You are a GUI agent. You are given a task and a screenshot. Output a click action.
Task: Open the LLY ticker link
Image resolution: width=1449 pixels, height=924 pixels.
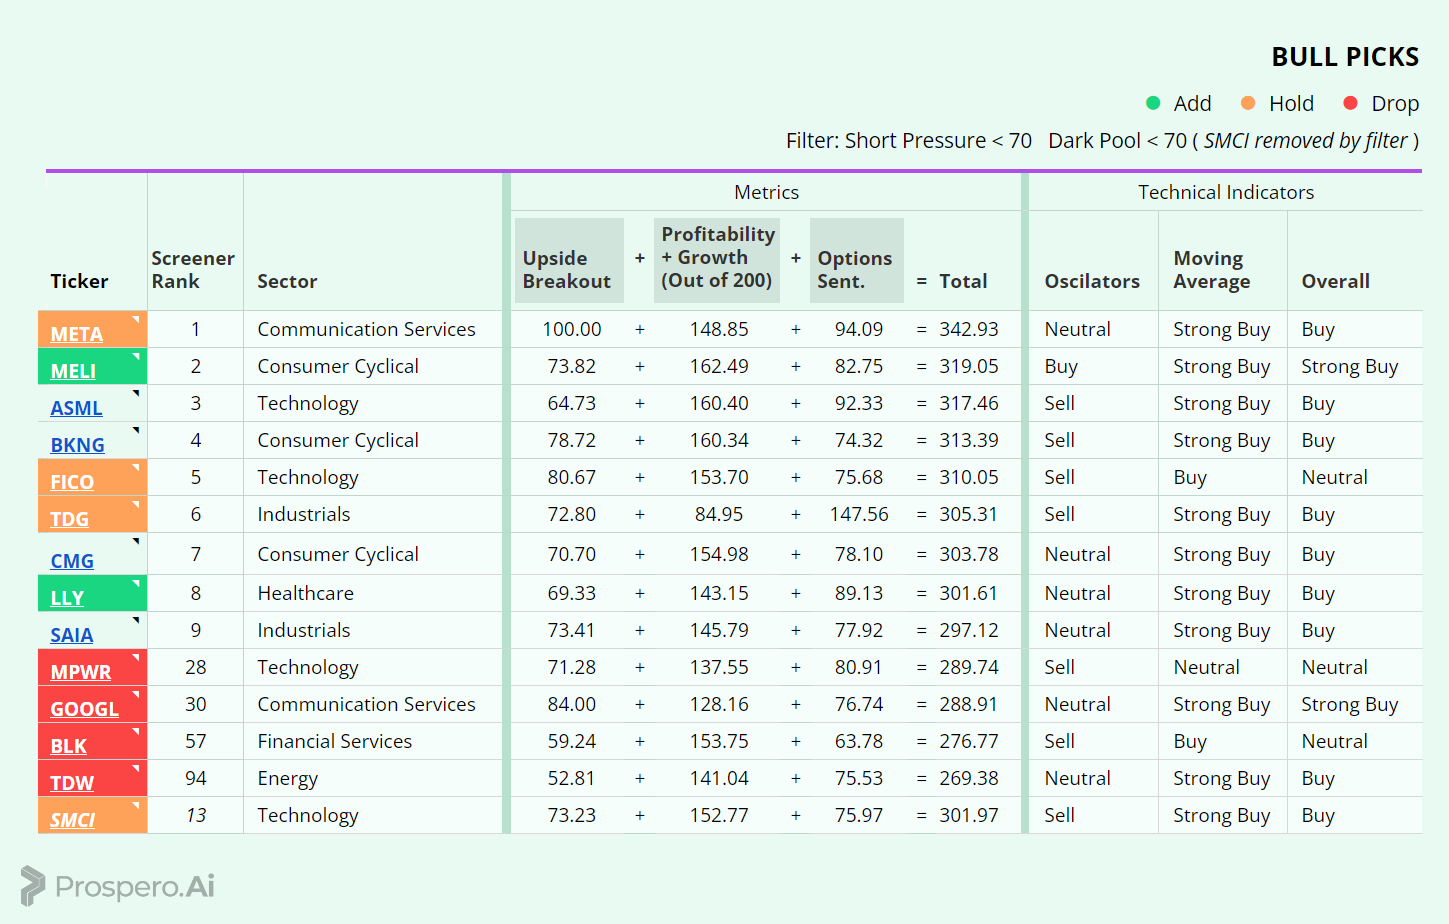pos(67,598)
